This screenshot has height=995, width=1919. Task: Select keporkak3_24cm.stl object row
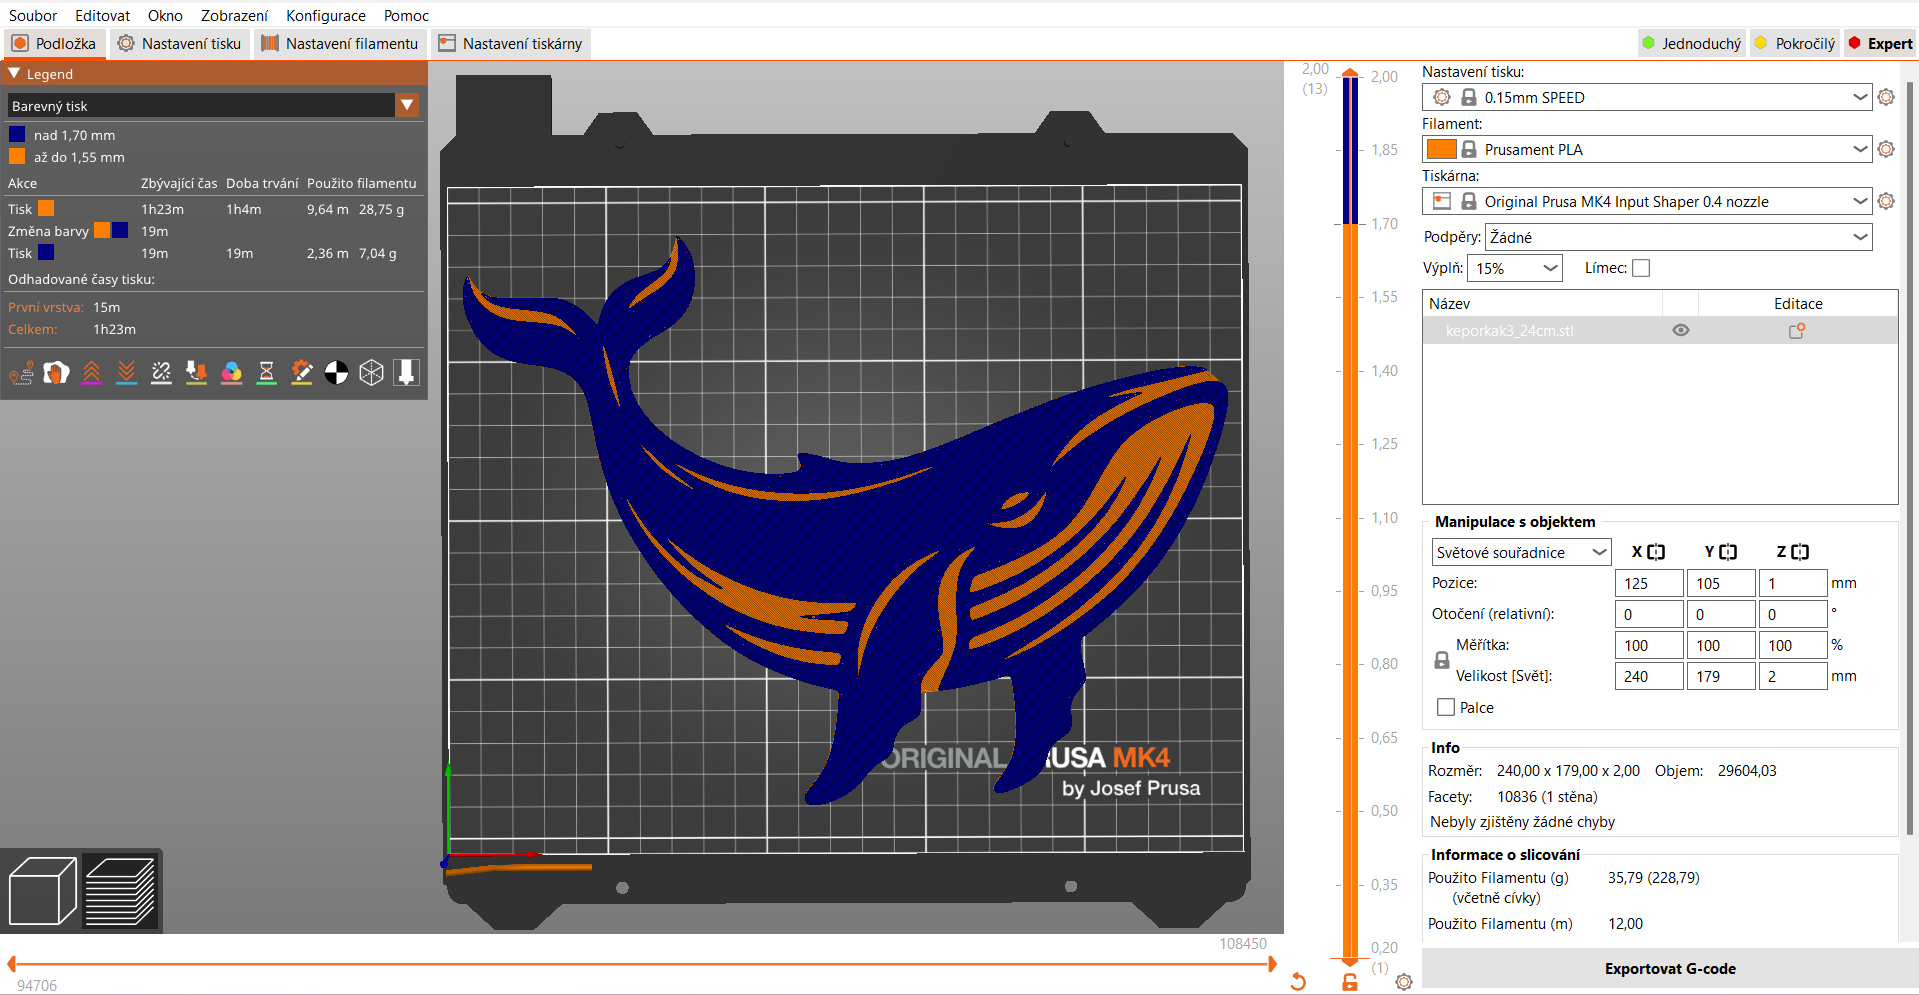coord(1660,331)
